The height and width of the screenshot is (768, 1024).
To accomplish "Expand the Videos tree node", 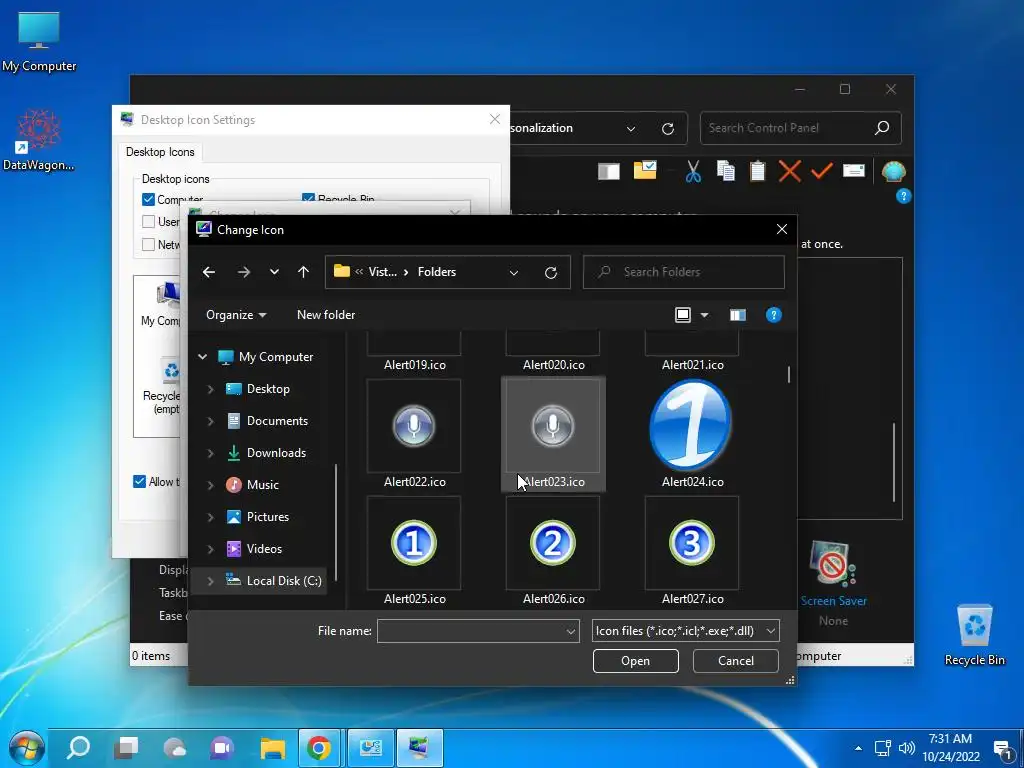I will (x=210, y=549).
